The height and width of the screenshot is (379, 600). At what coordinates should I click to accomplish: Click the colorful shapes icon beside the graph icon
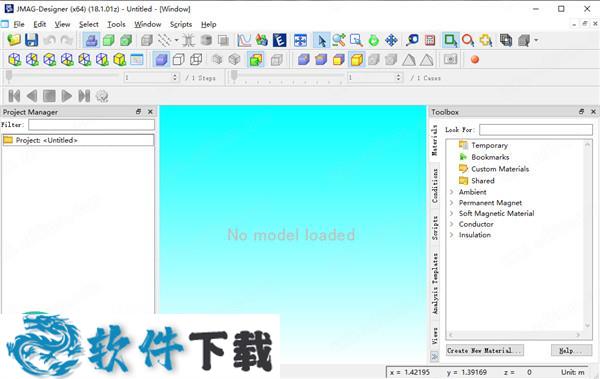(x=262, y=40)
